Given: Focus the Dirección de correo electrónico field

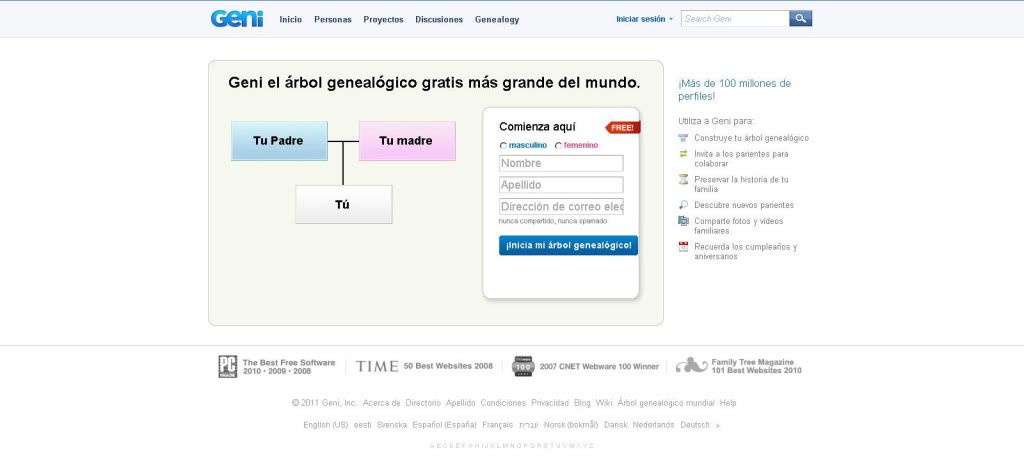Looking at the screenshot, I should click(x=561, y=206).
